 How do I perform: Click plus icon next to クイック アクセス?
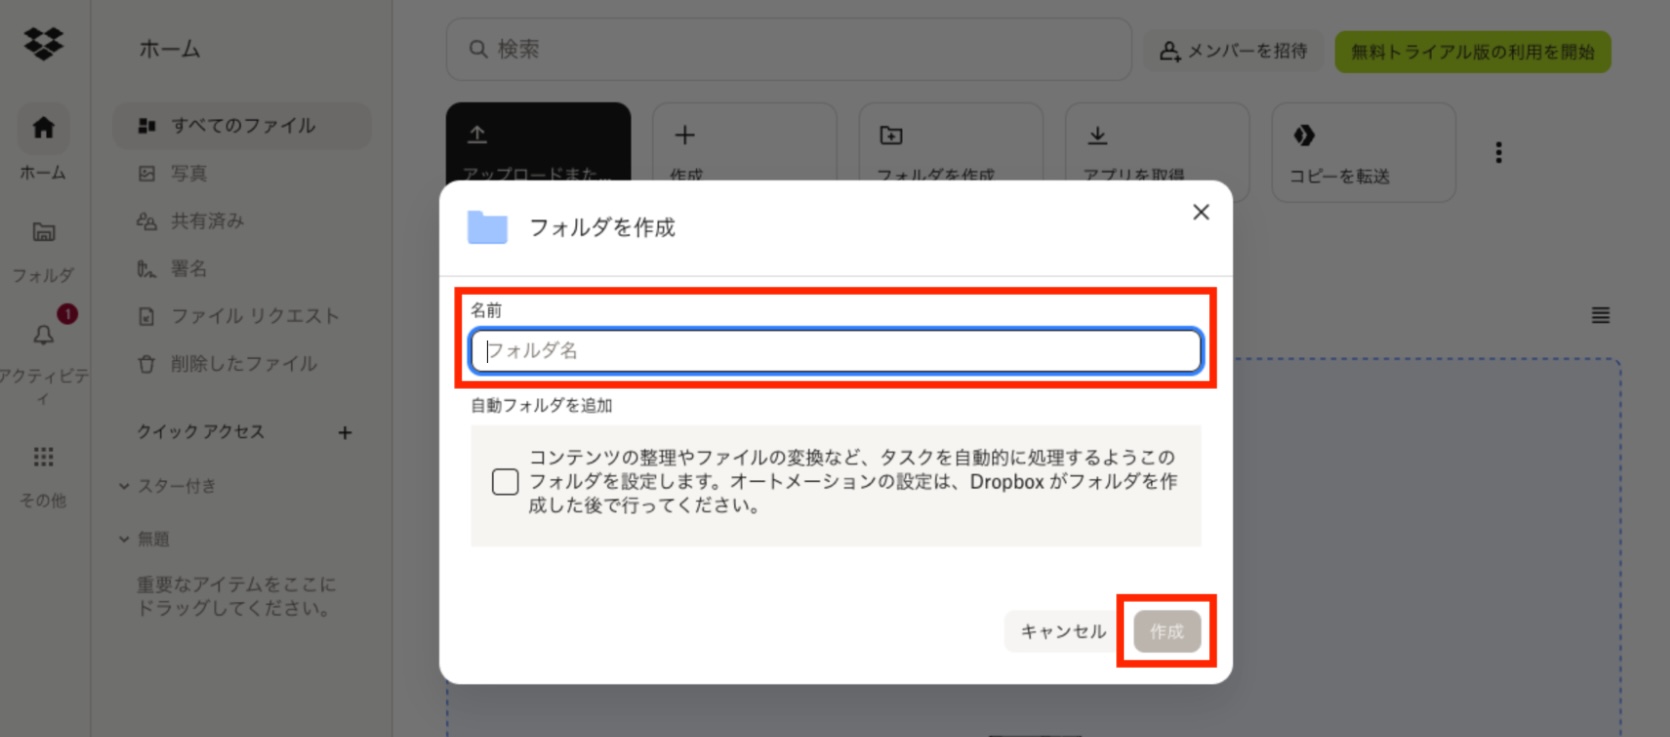point(345,433)
